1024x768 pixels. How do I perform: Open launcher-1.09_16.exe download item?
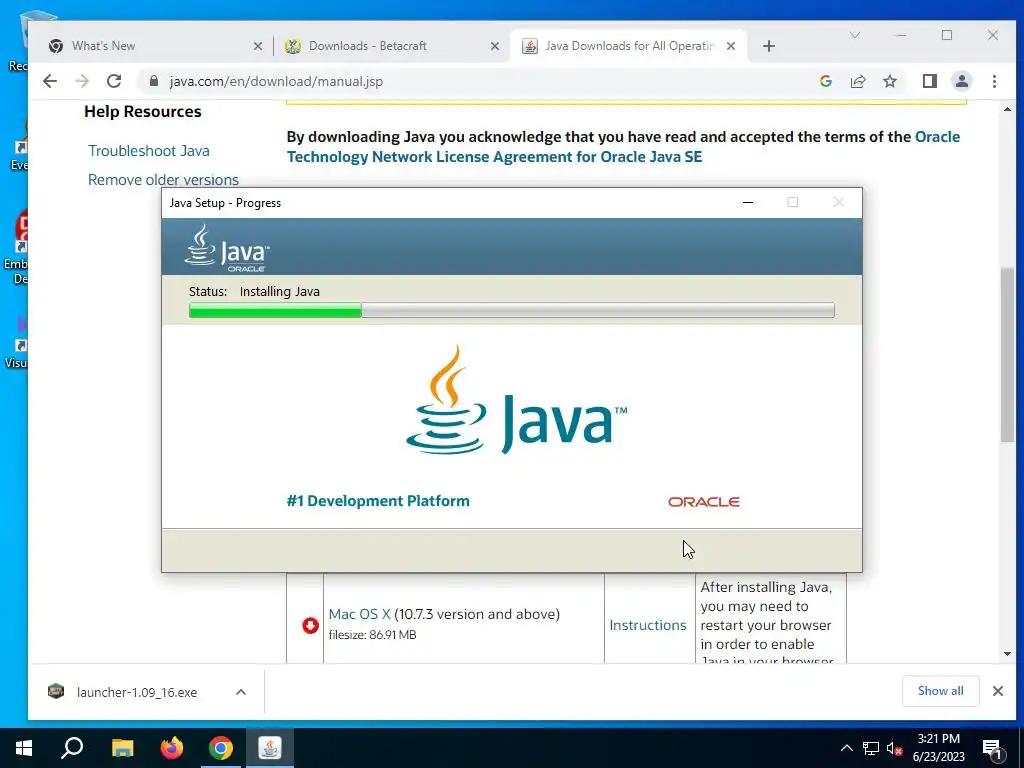click(x=136, y=692)
